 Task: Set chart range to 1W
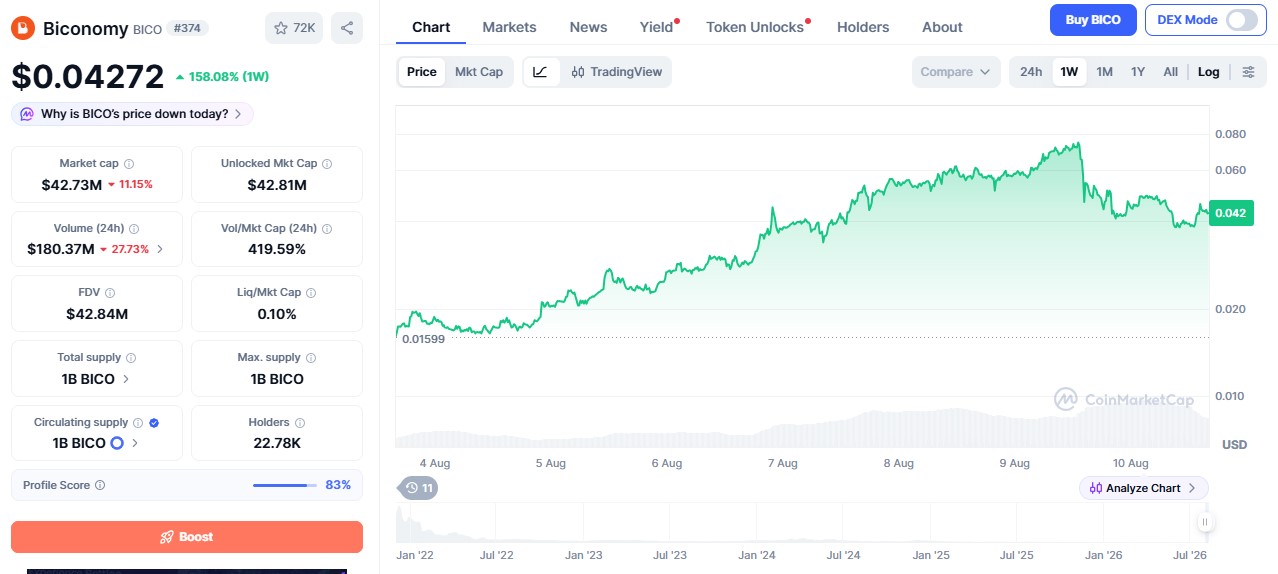pyautogui.click(x=1069, y=72)
